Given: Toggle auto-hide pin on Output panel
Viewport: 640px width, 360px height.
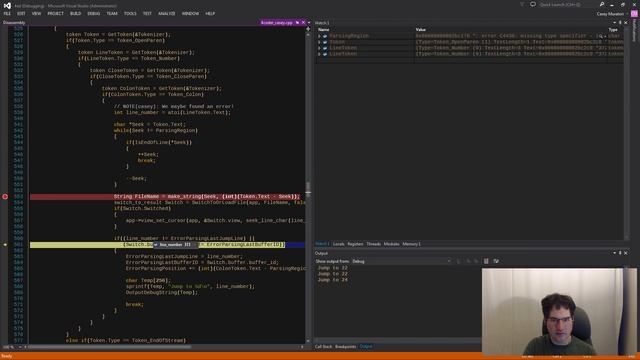Looking at the screenshot, I should click(620, 253).
